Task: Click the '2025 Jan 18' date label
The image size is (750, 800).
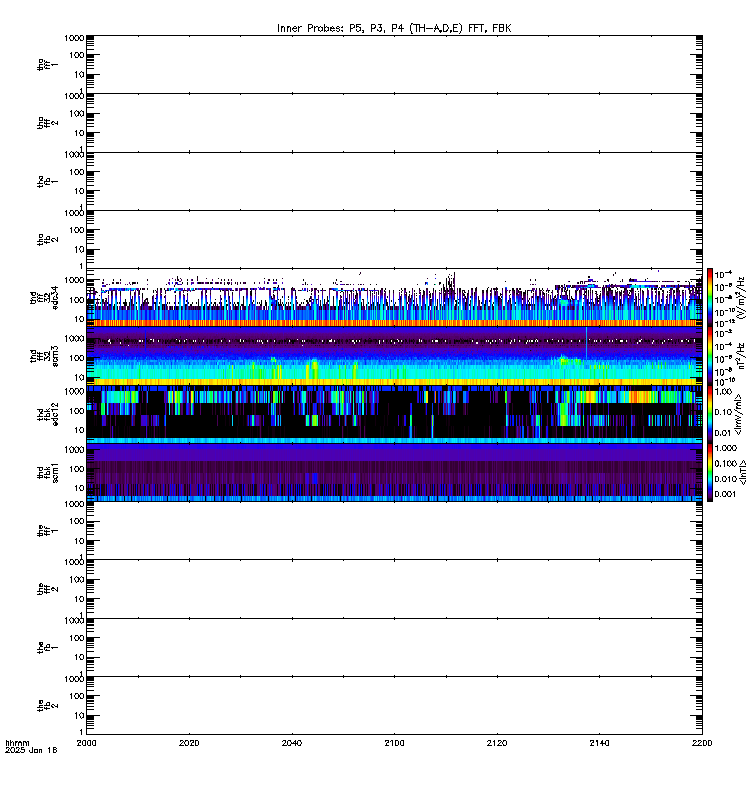Action: click(x=31, y=751)
